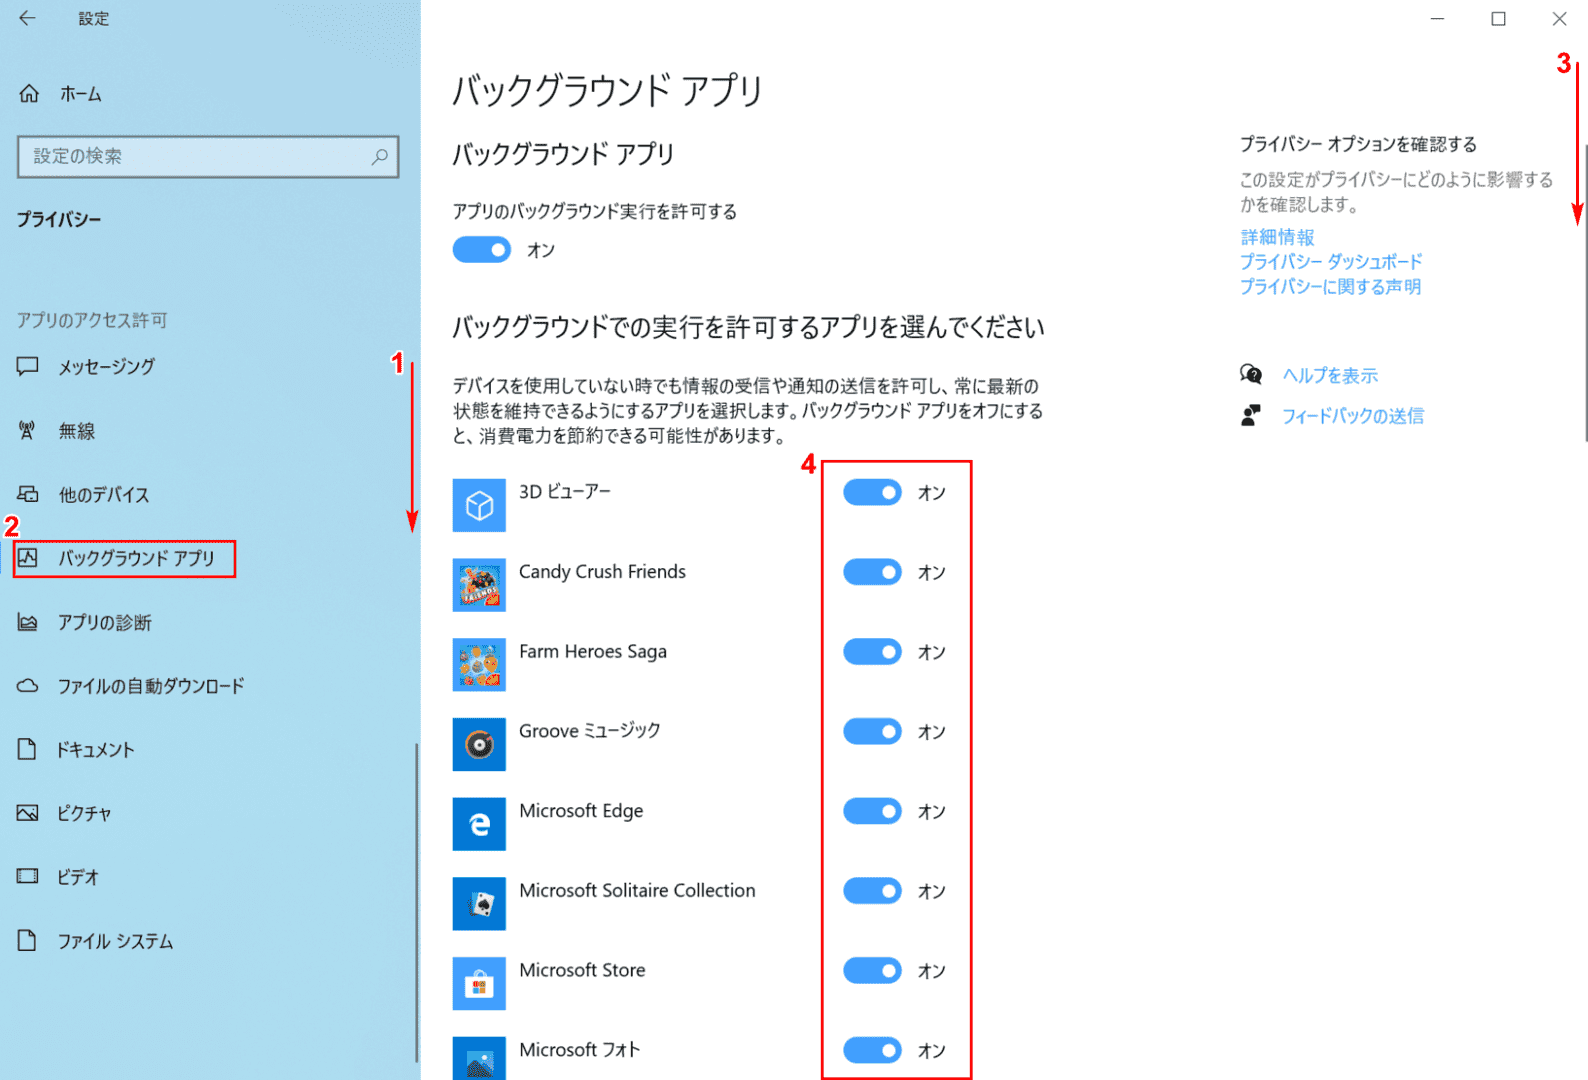Click the 3D Viewer app icon
This screenshot has width=1588, height=1080.
(479, 505)
